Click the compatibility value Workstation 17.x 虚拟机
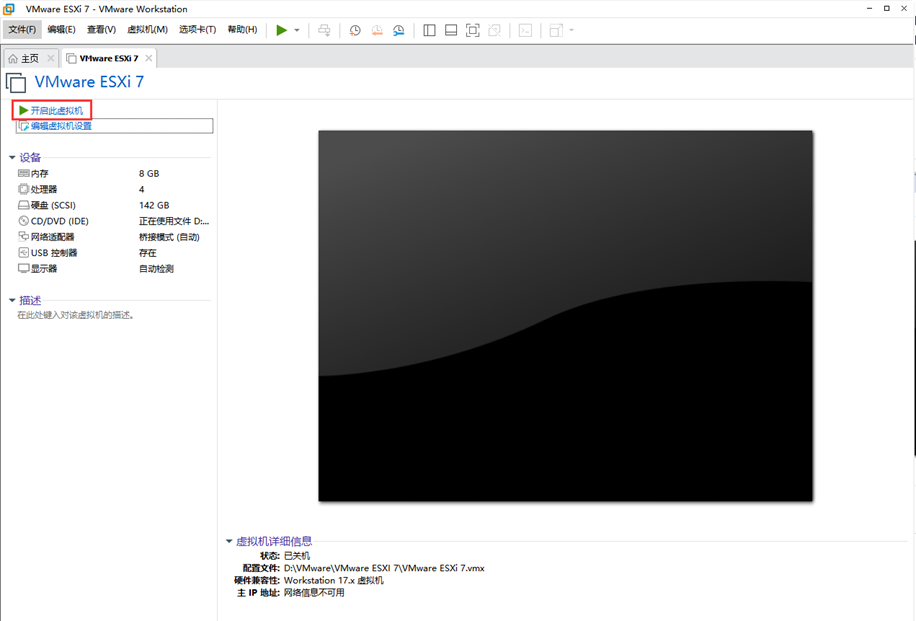 (x=334, y=580)
